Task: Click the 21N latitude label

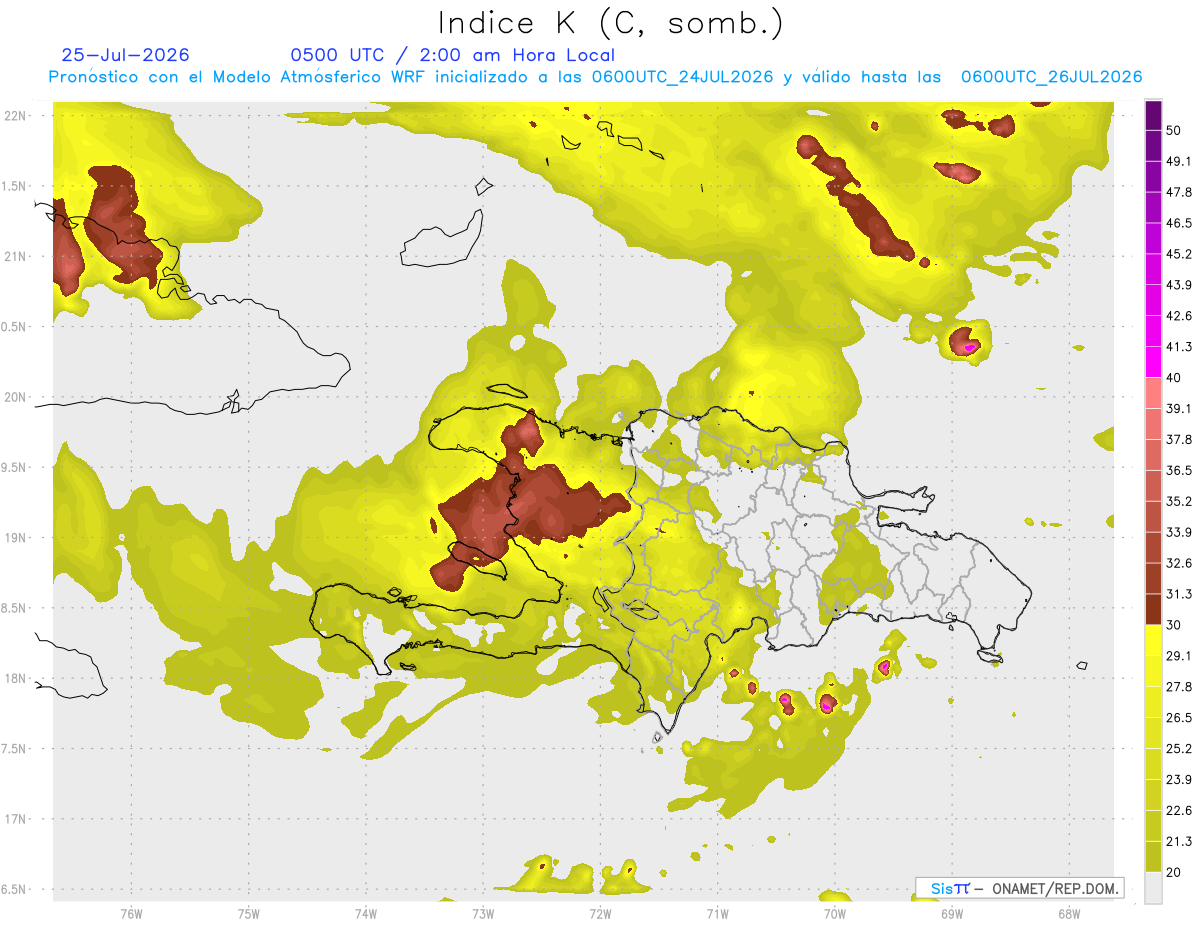Action: 15,256
